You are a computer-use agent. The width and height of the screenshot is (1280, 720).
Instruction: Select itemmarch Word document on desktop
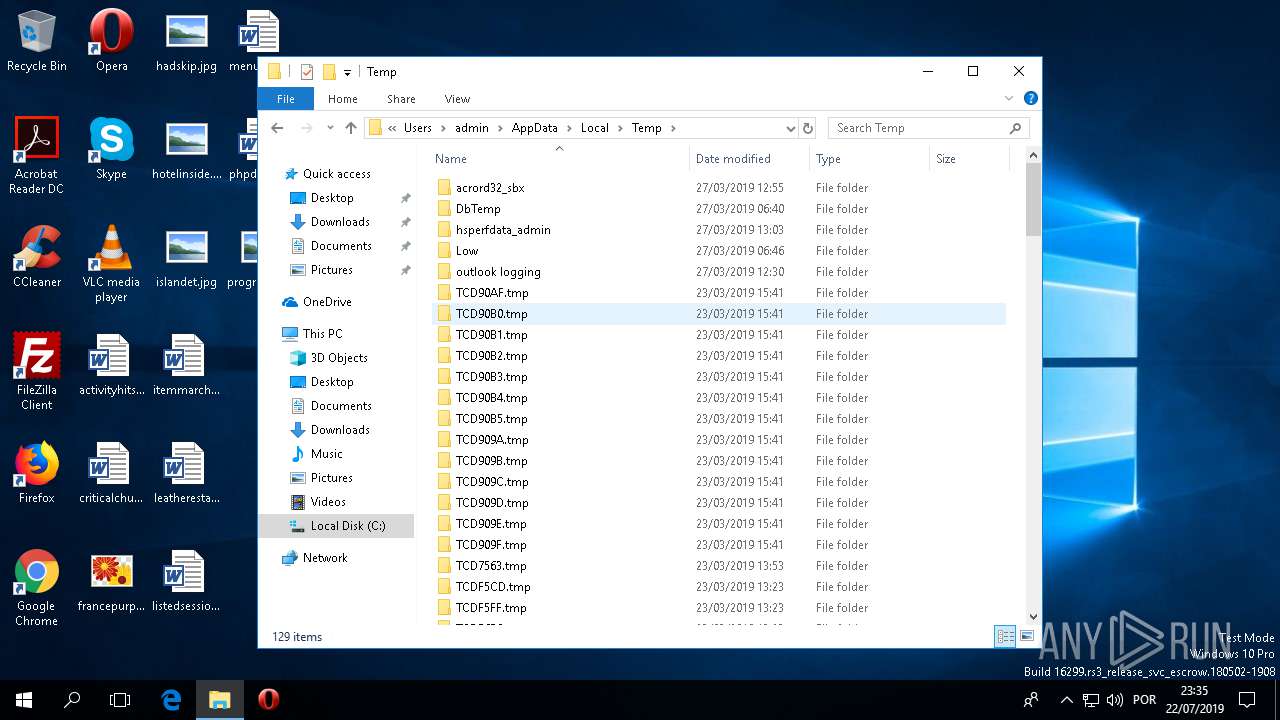tap(186, 365)
